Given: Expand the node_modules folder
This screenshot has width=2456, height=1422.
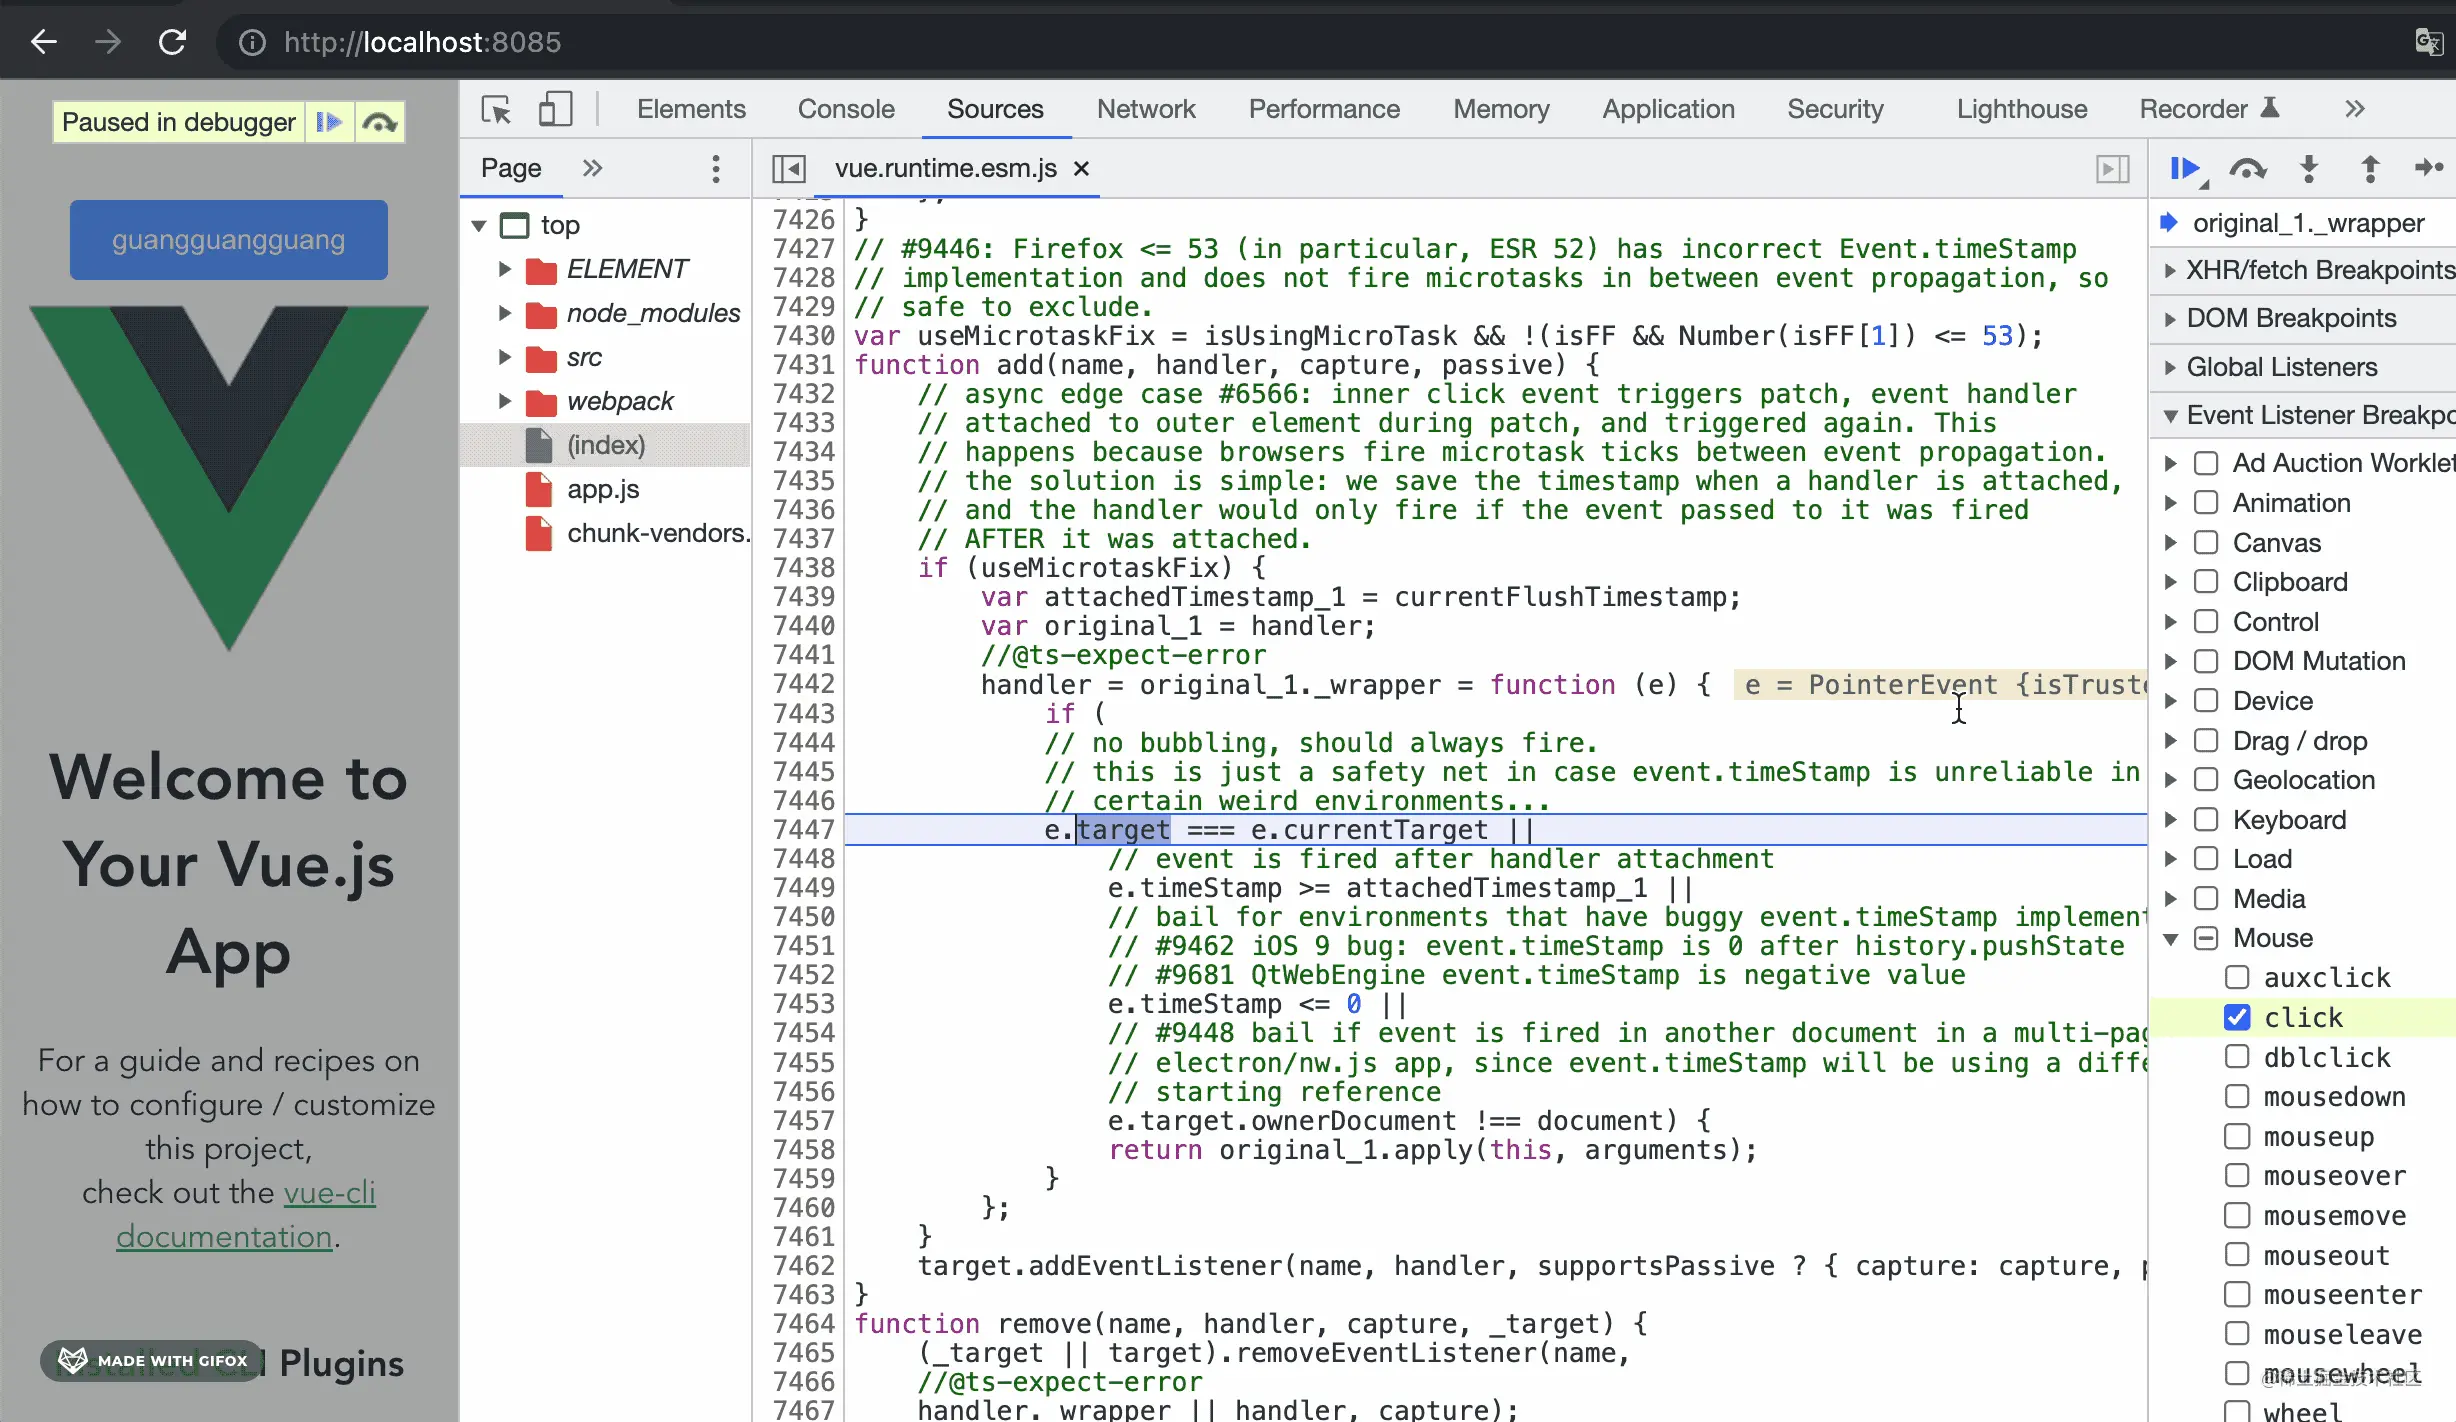Looking at the screenshot, I should click(x=505, y=313).
